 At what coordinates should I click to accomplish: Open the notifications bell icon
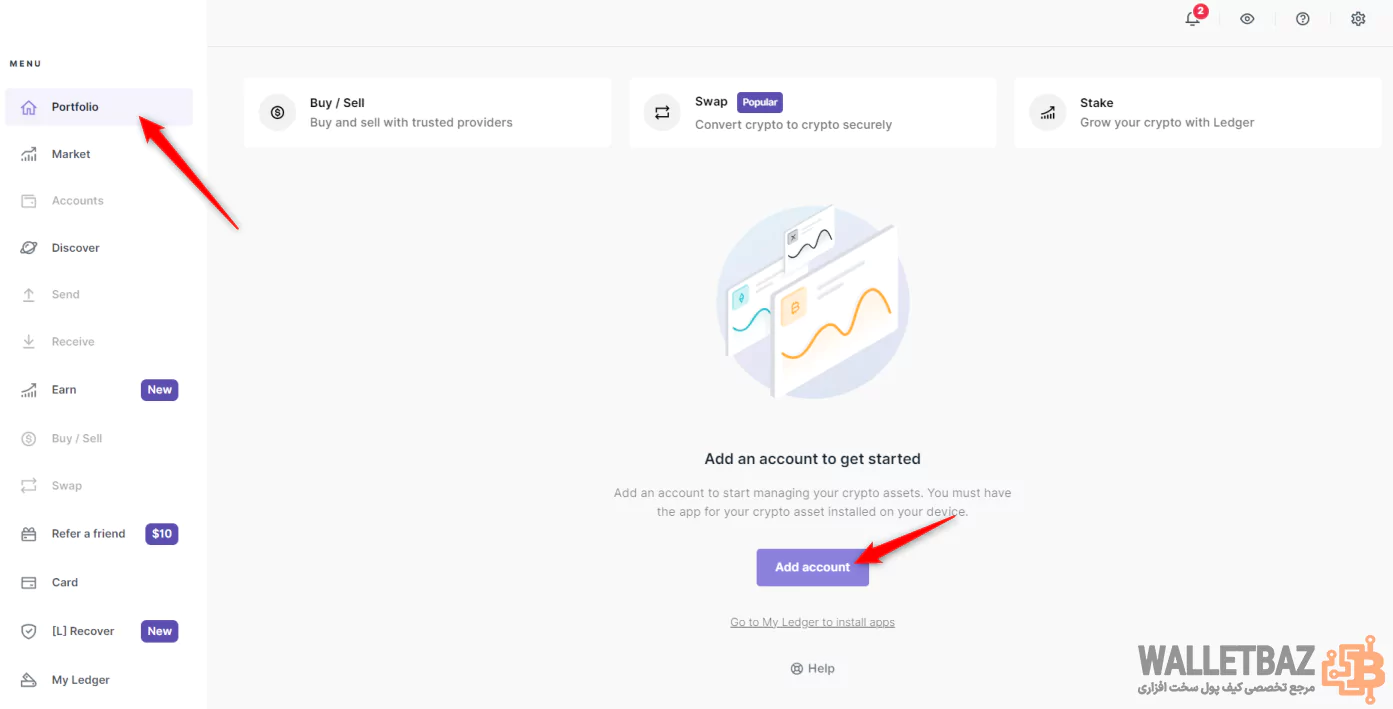tap(1192, 19)
